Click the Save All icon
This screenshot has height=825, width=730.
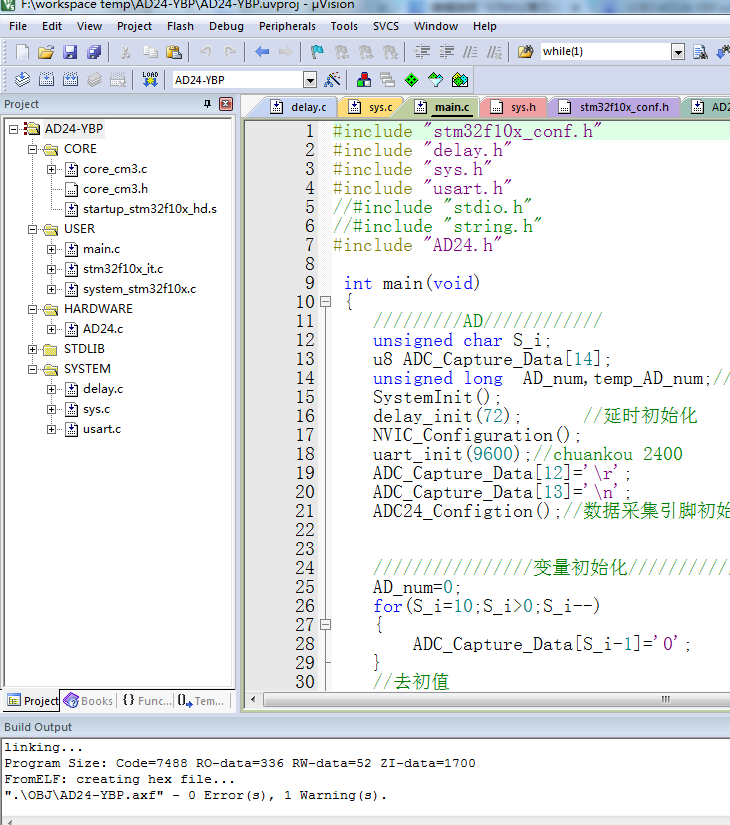point(94,52)
